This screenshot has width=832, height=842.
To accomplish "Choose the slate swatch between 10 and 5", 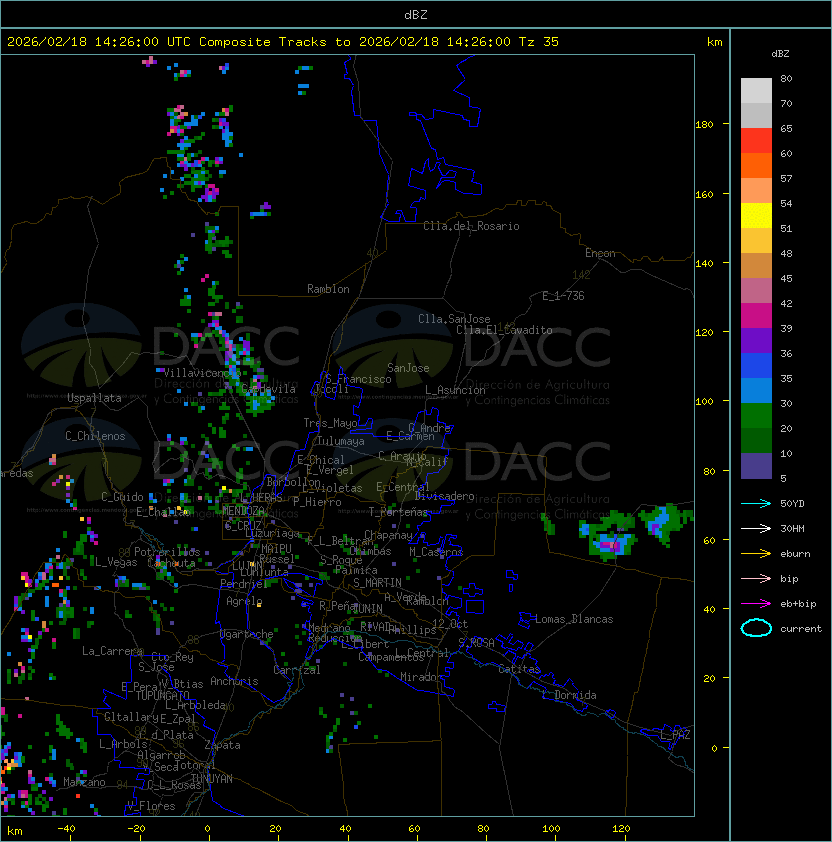I will point(756,466).
